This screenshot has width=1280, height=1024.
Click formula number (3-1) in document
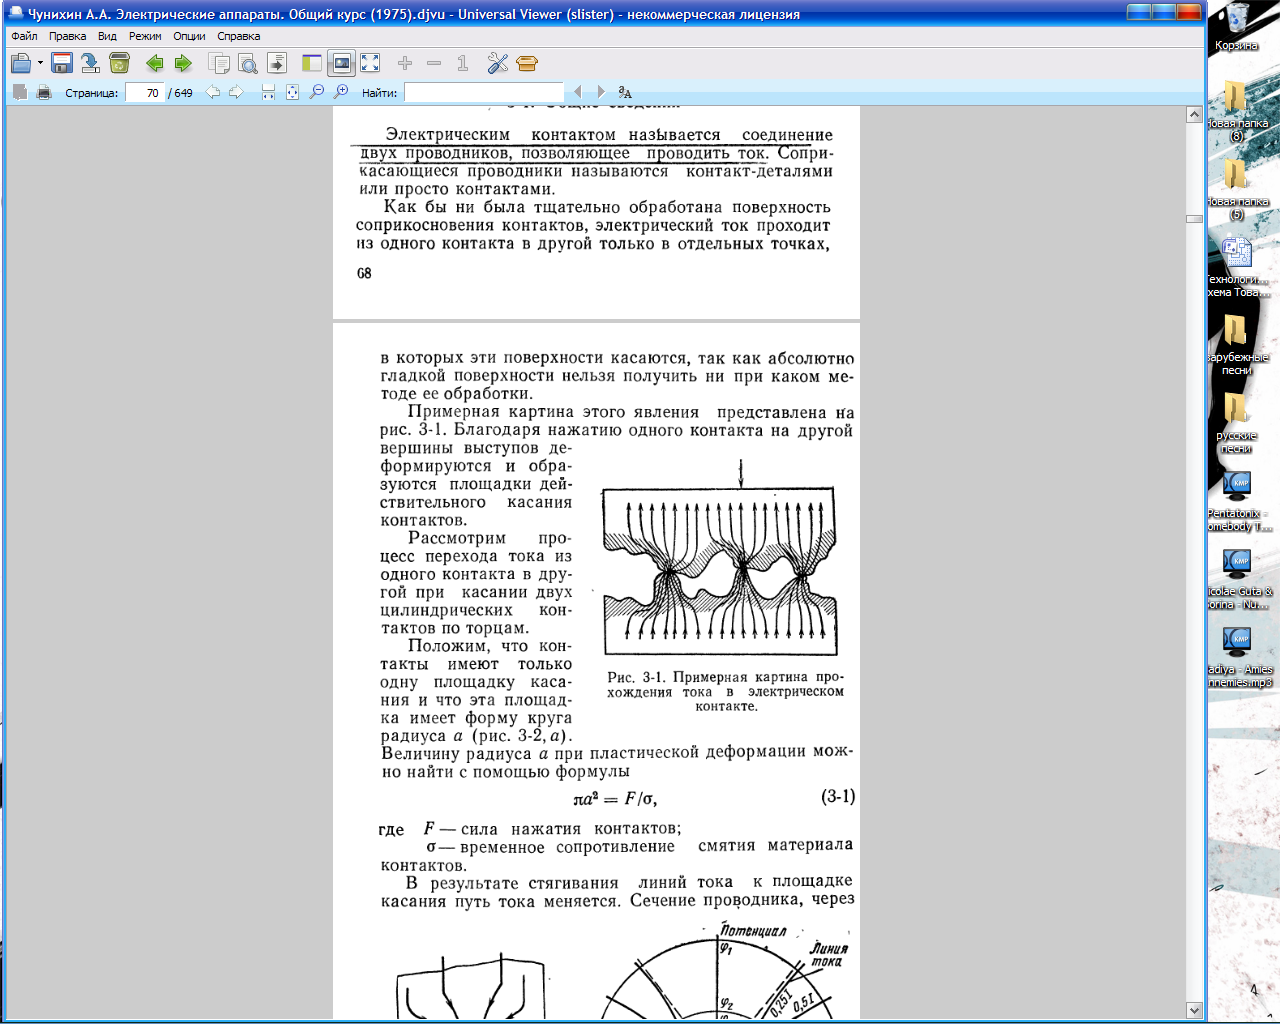[x=838, y=797]
